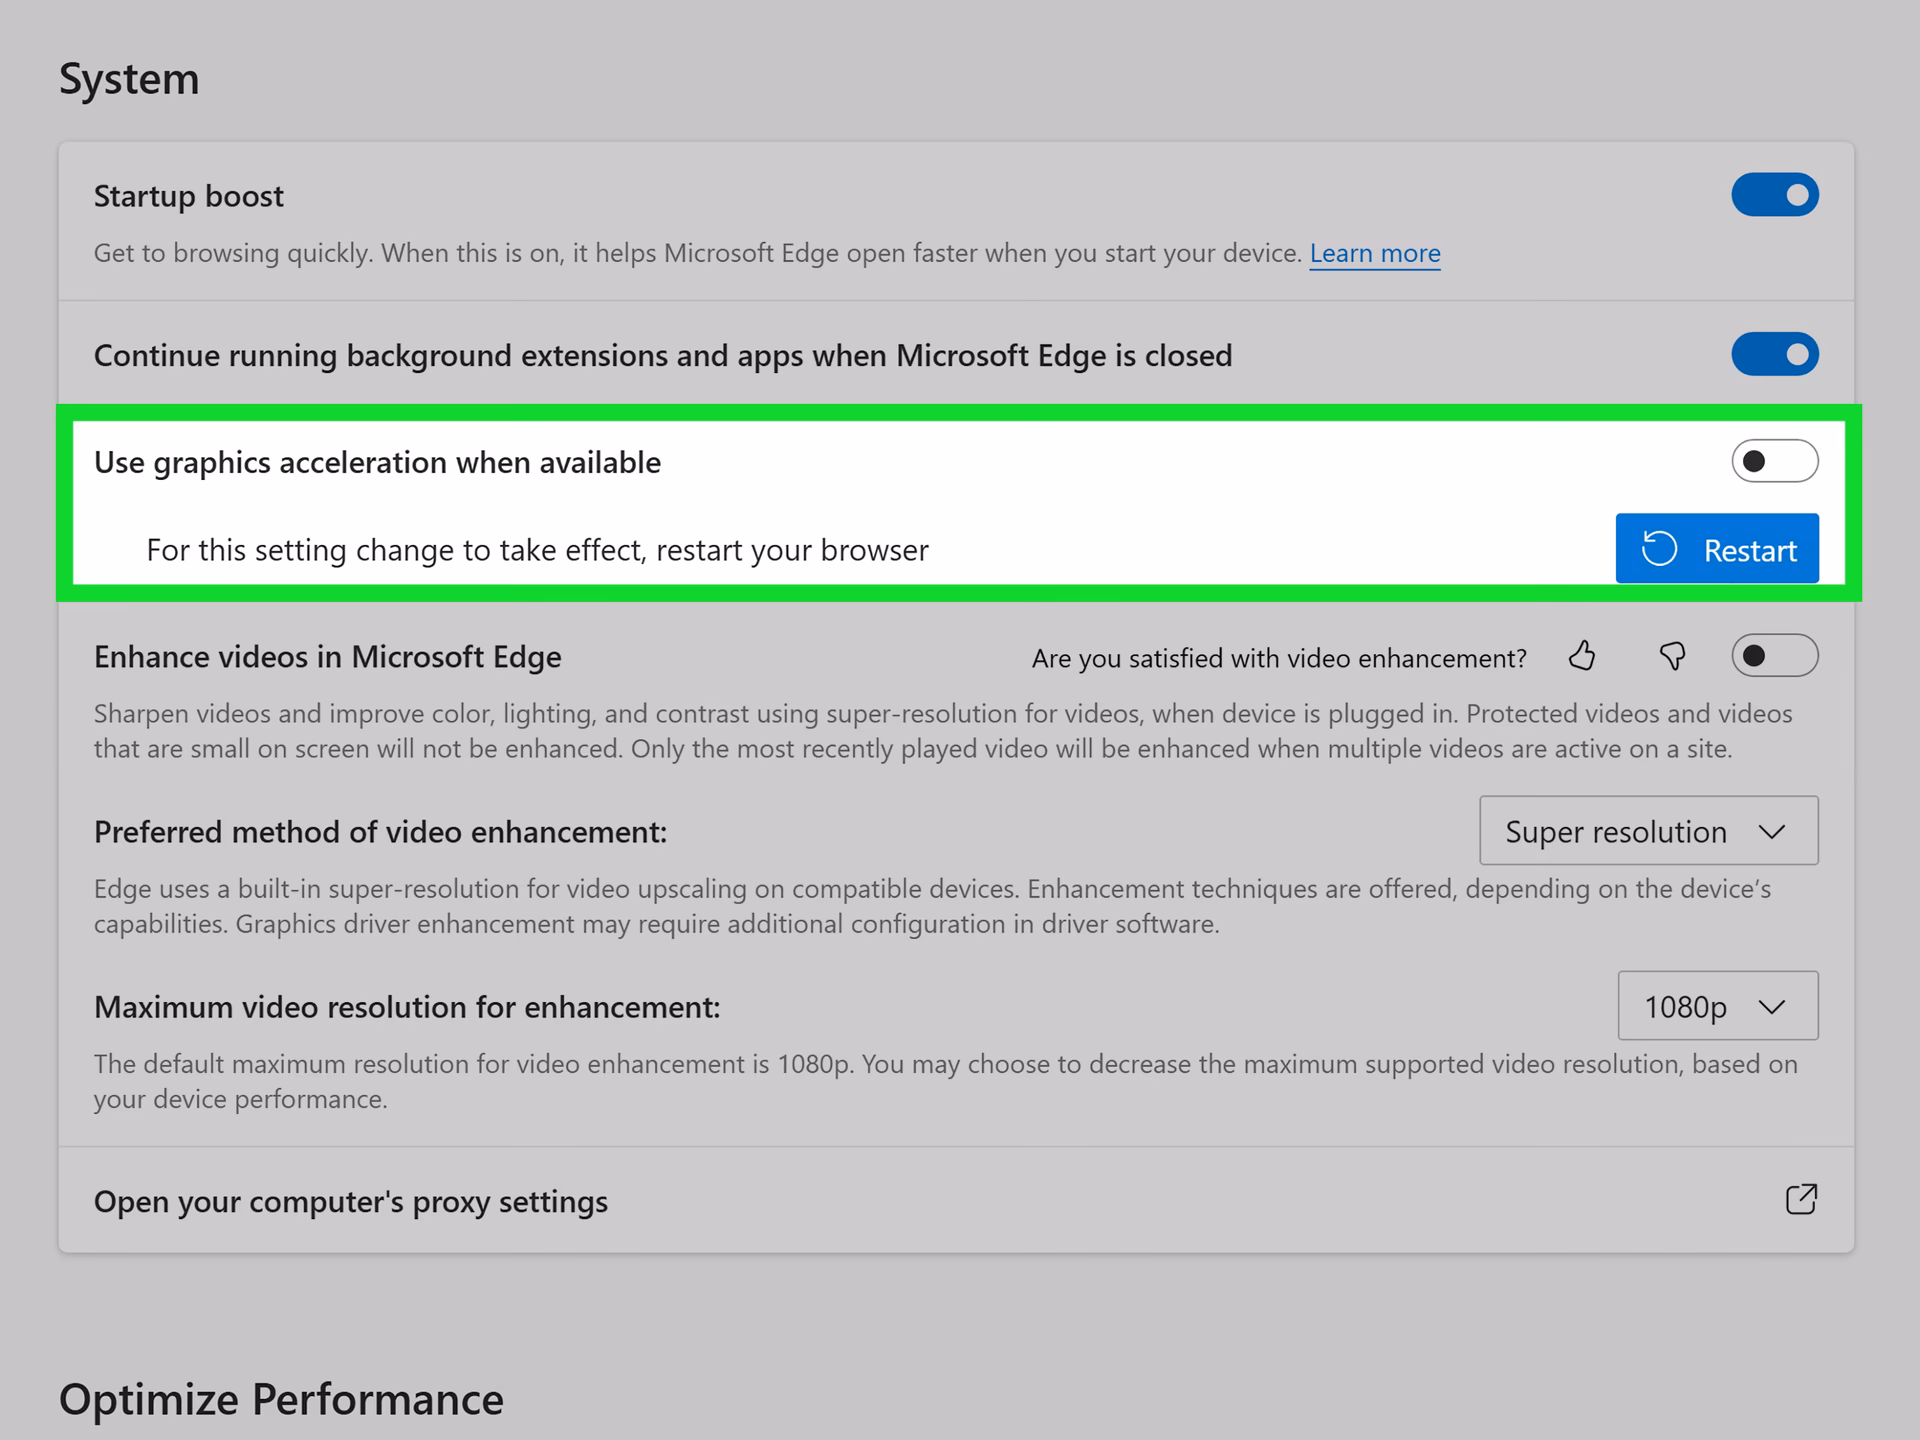
Task: Click the 'Startup boost' label text
Action: pos(189,196)
